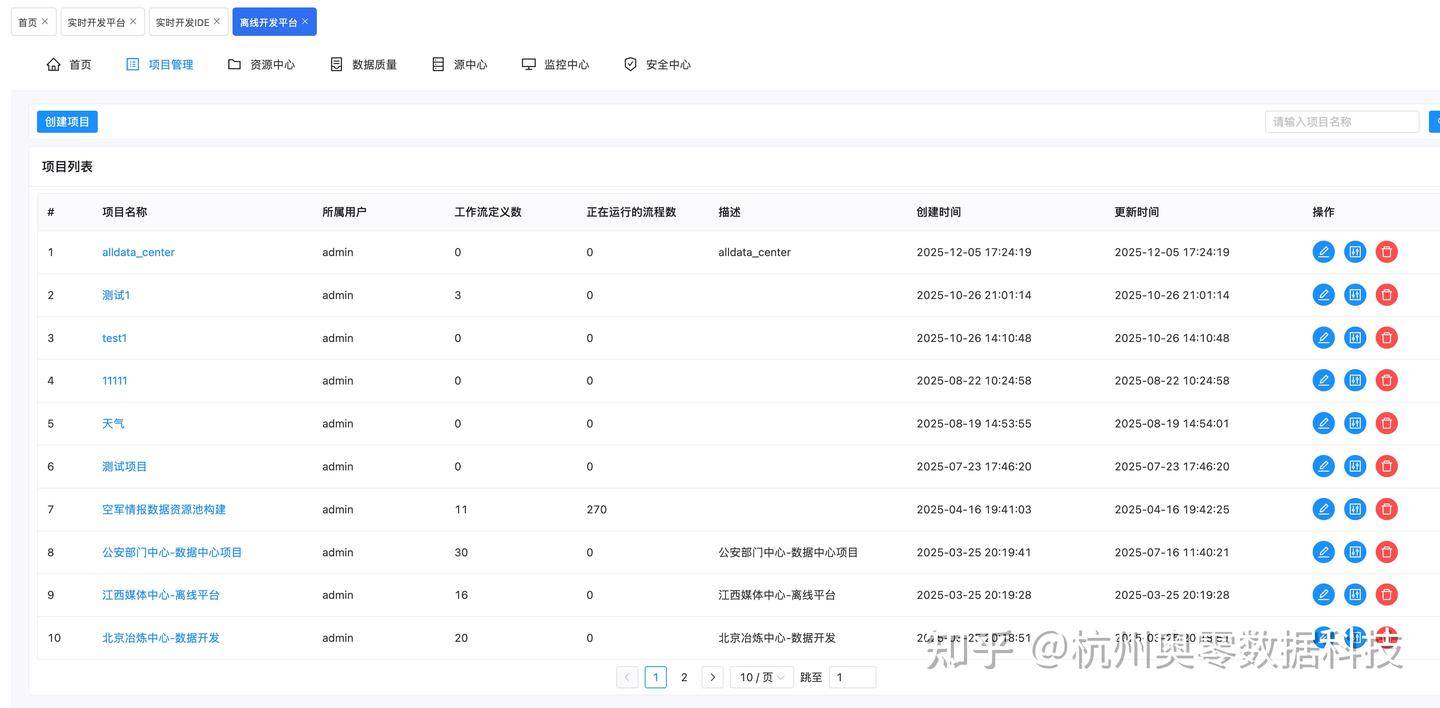Click the middle blue action icon for 公安部门中心 row

[1355, 552]
